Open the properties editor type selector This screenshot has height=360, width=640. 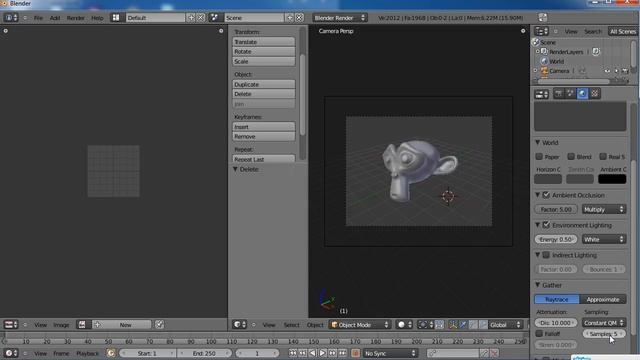pyautogui.click(x=542, y=94)
